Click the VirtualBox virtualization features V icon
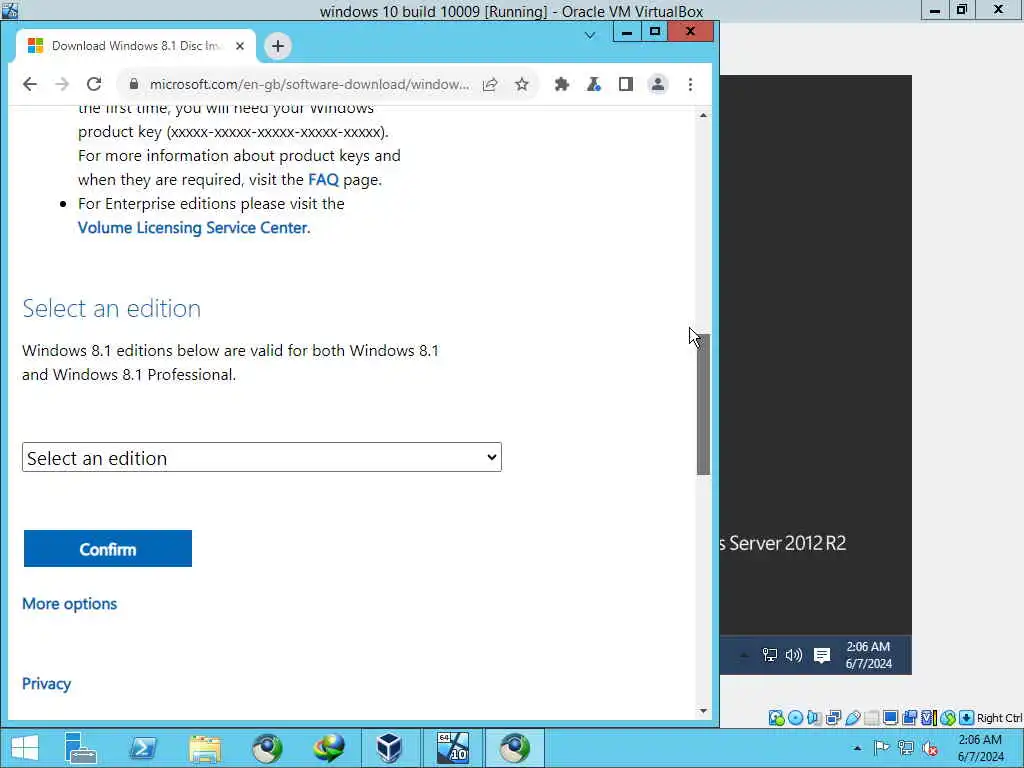The width and height of the screenshot is (1024, 768). [929, 718]
